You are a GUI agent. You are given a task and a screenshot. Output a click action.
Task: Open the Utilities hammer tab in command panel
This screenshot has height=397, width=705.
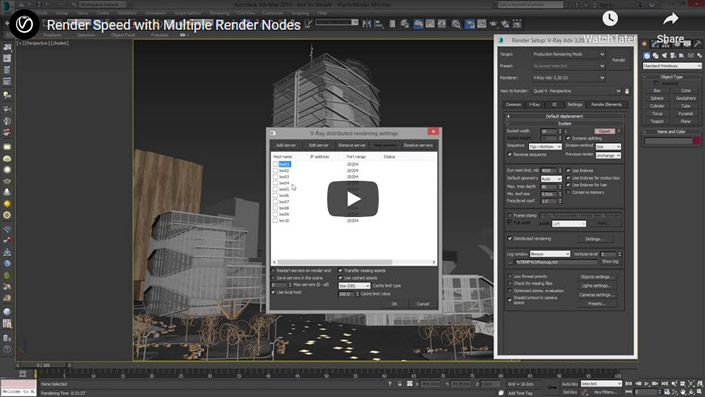(x=697, y=44)
